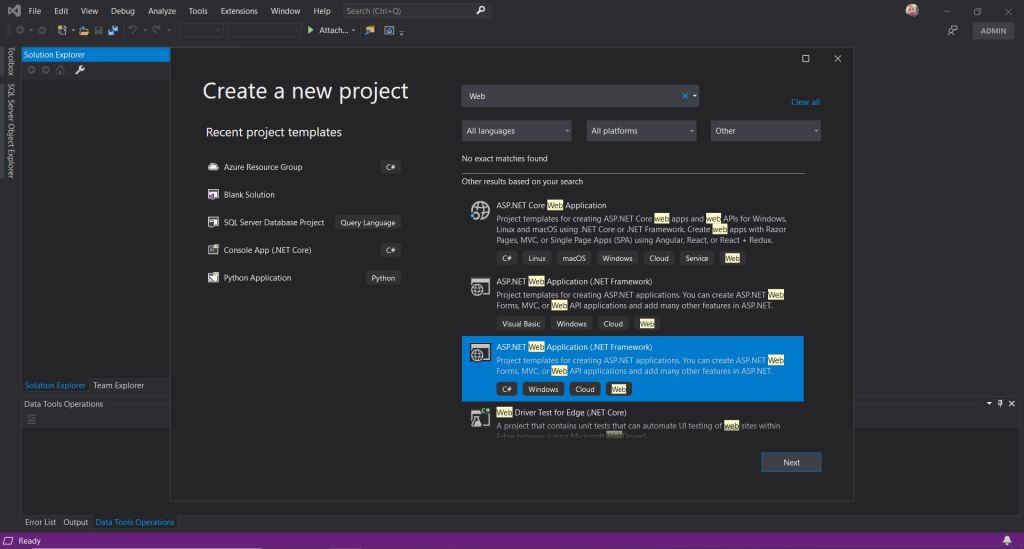Click the ASP.NET Core Web Application globe icon

tap(480, 211)
